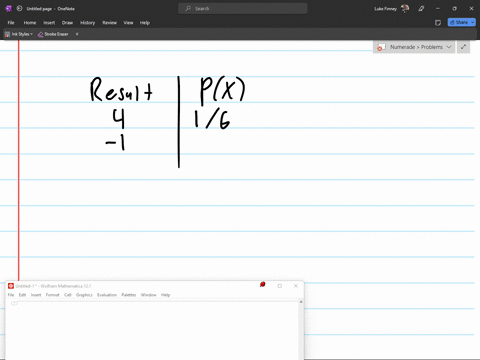The image size is (480, 360).
Task: Open the Home tab in OneNote
Action: [30, 23]
